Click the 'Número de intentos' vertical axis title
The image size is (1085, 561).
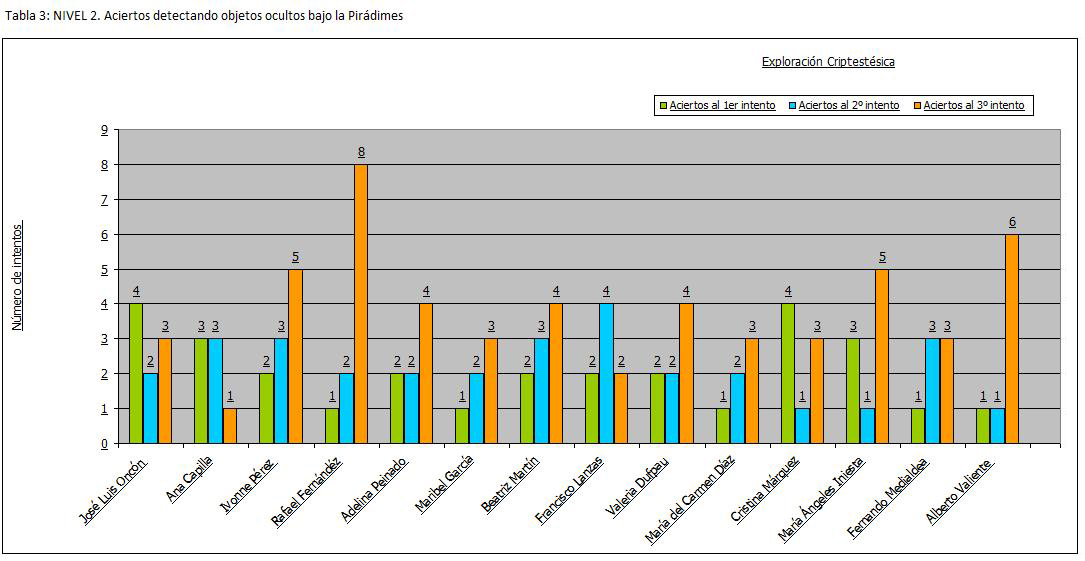(x=18, y=277)
